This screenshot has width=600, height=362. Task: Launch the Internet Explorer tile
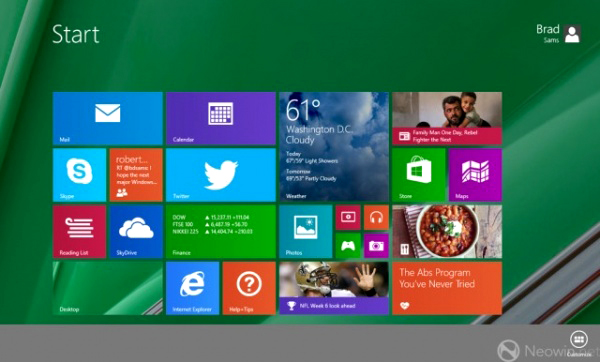(192, 288)
